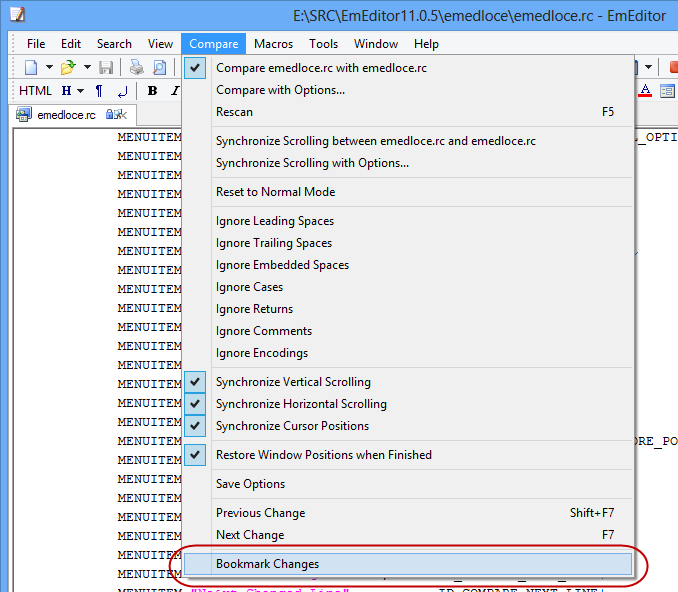Select Reset to Normal Mode
This screenshot has height=592, width=678.
pyautogui.click(x=408, y=192)
